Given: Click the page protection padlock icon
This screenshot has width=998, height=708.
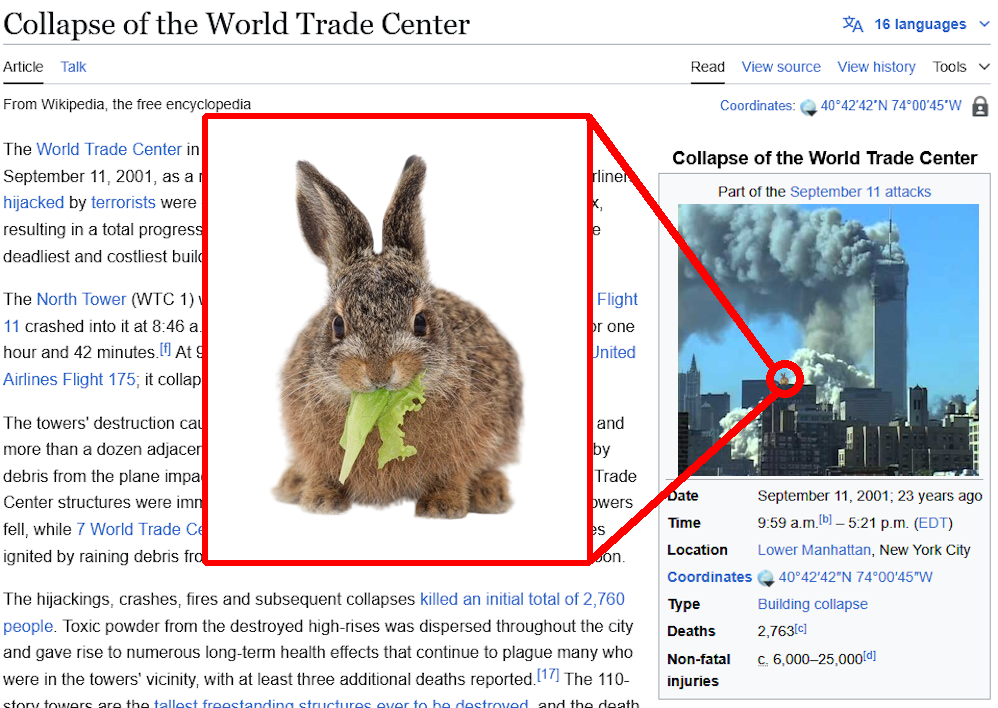Looking at the screenshot, I should tap(980, 106).
